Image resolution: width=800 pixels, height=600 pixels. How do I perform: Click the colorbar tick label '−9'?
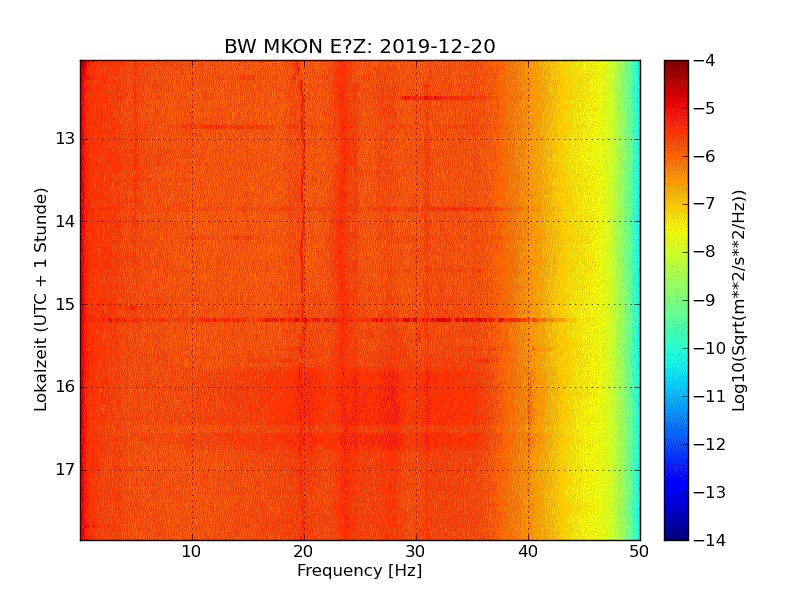point(704,300)
